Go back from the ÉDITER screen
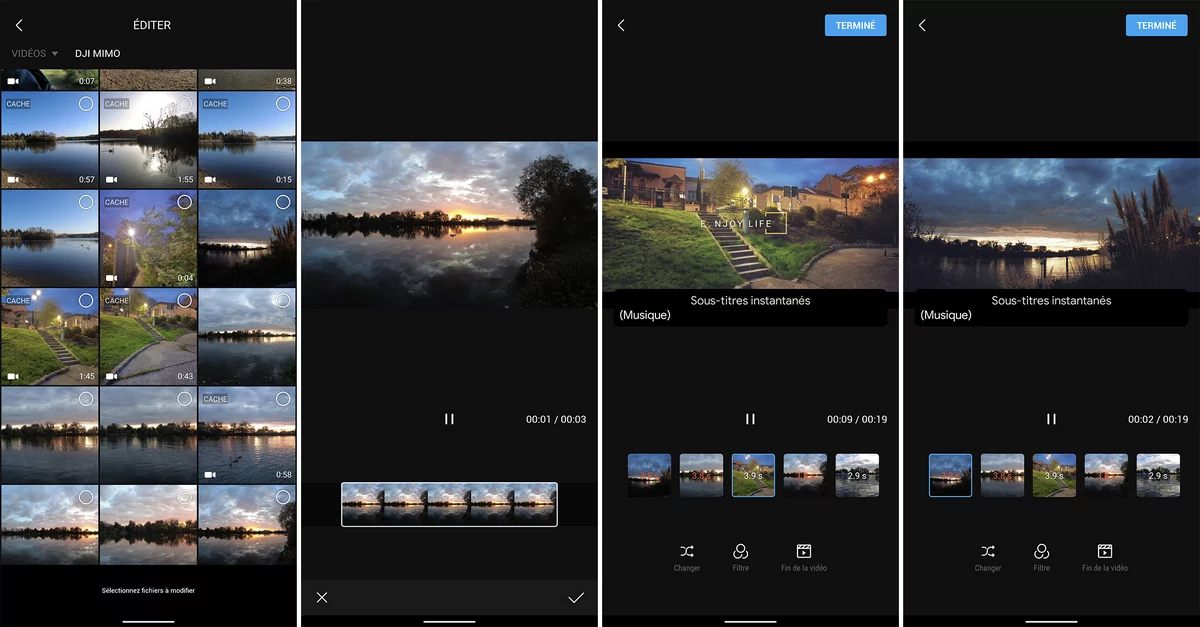This screenshot has width=1200, height=627. point(19,25)
